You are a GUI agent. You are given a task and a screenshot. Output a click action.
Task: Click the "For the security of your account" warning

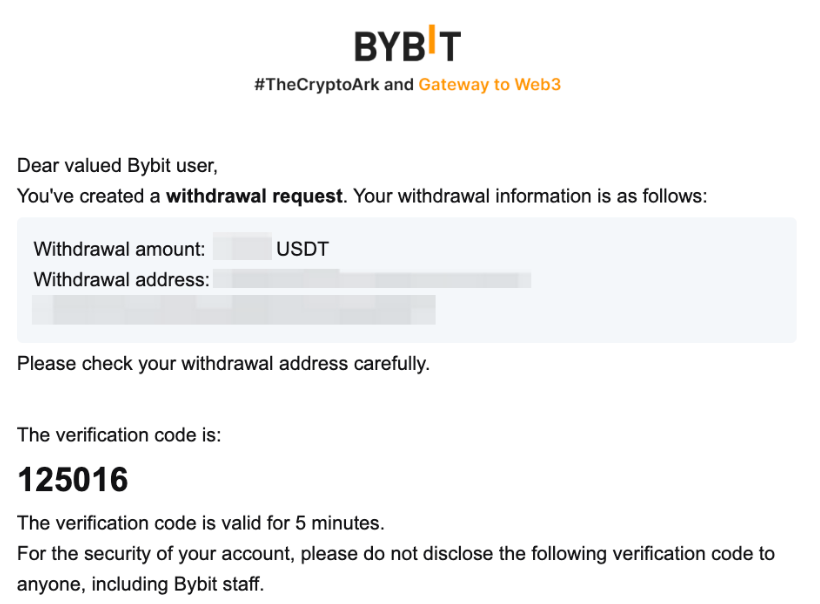395,553
